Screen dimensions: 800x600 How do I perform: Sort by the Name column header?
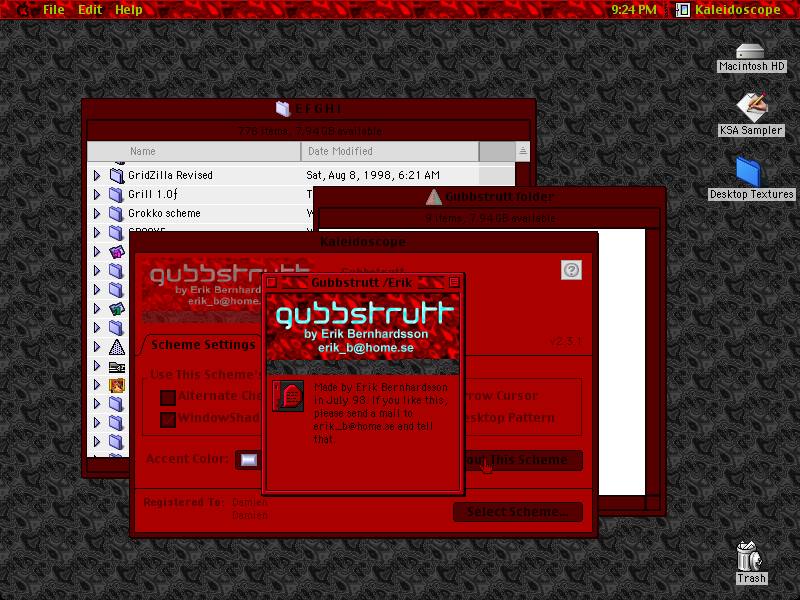pyautogui.click(x=194, y=152)
